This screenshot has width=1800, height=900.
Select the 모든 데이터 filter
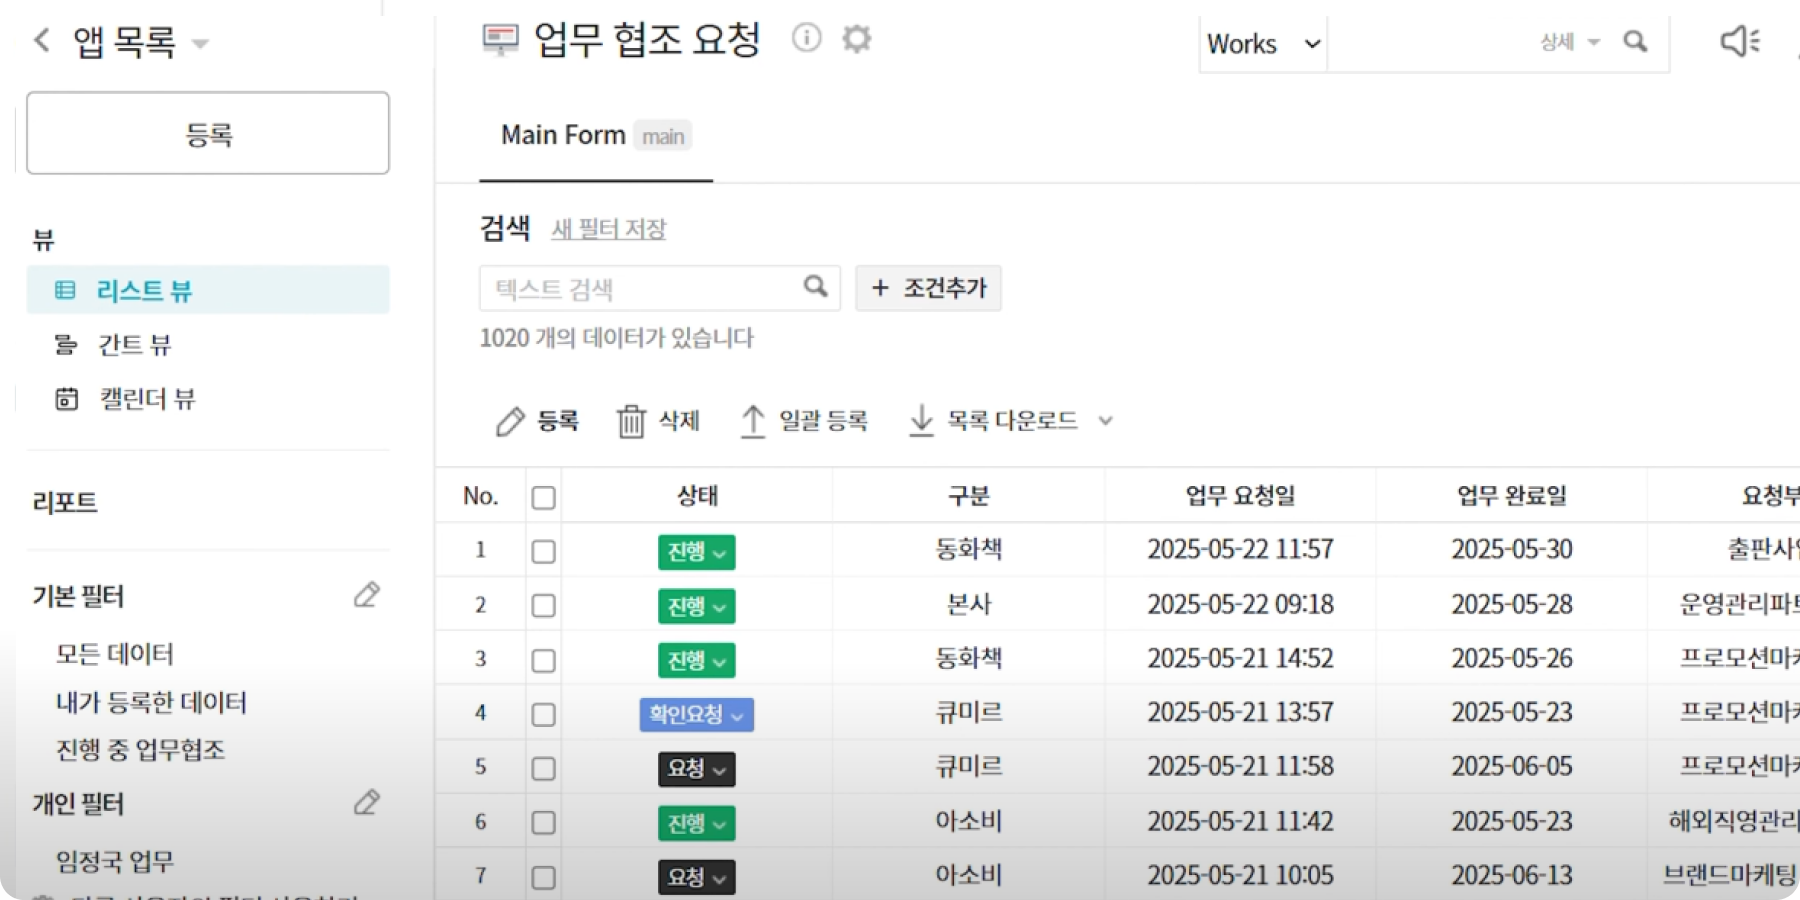coord(115,654)
